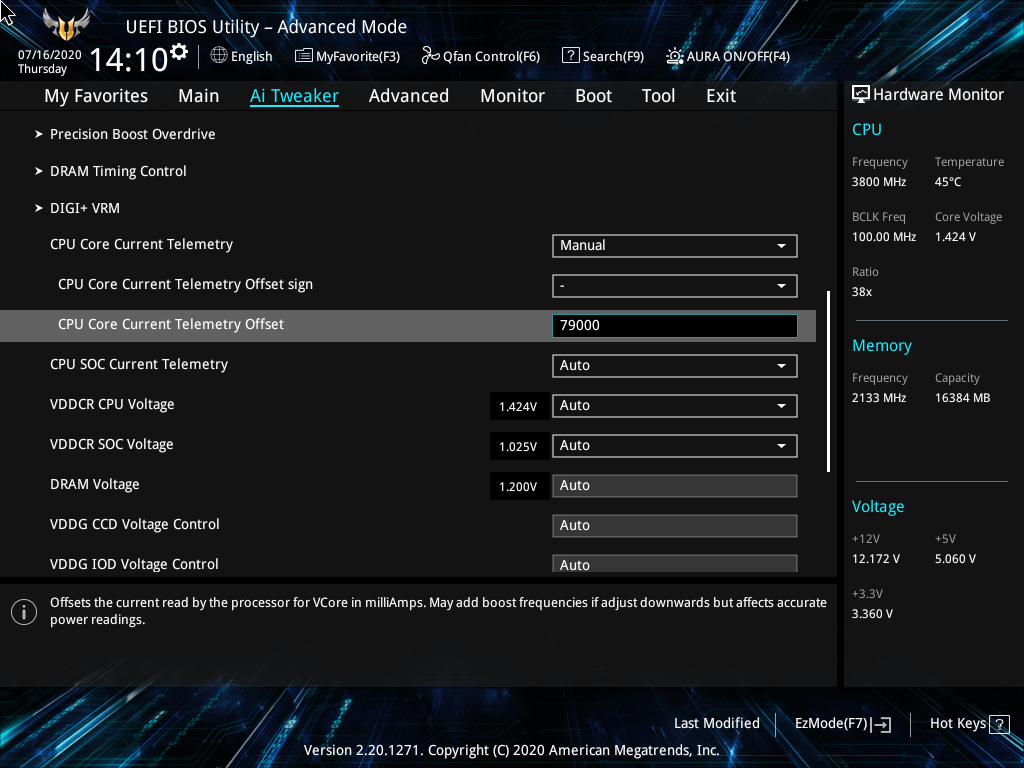Open VDDCR CPU Voltage dropdown
Viewport: 1024px width, 768px height.
point(675,406)
